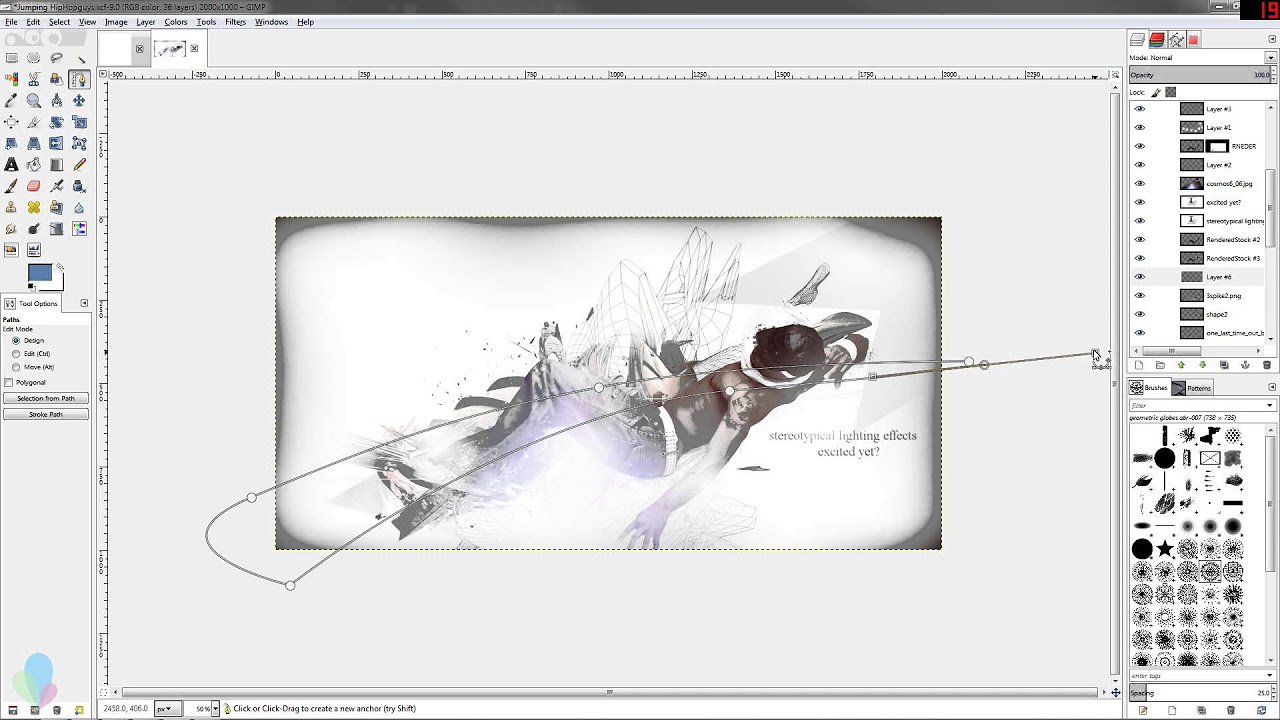1280x720 pixels.
Task: Select the Heal tool
Action: tap(34, 207)
